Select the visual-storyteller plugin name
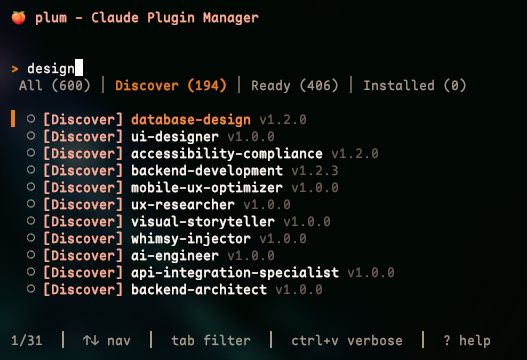The width and height of the screenshot is (527, 360). pos(203,222)
